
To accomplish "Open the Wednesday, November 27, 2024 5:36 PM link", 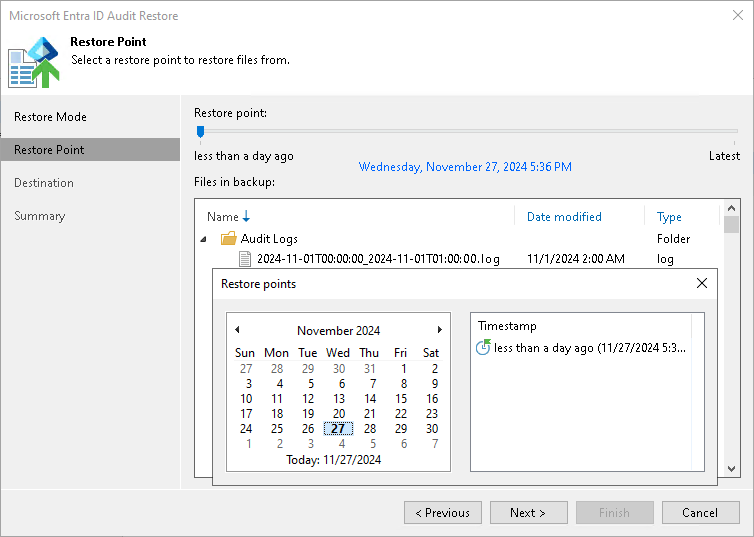I will [465, 167].
